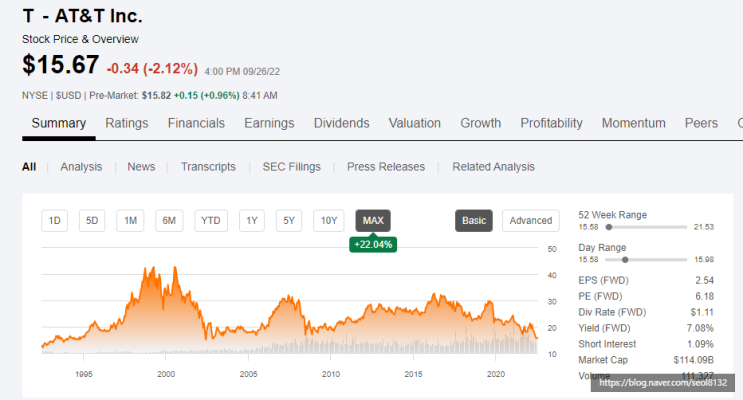
Task: Click the -0.34 (-2.12%) price change
Action: [152, 69]
